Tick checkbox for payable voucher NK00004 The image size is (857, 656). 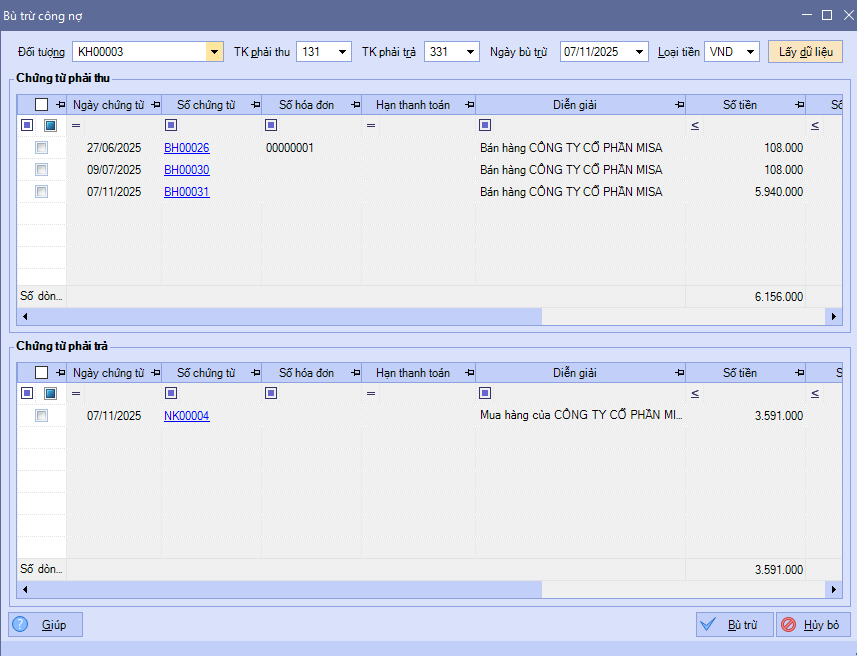[41, 416]
